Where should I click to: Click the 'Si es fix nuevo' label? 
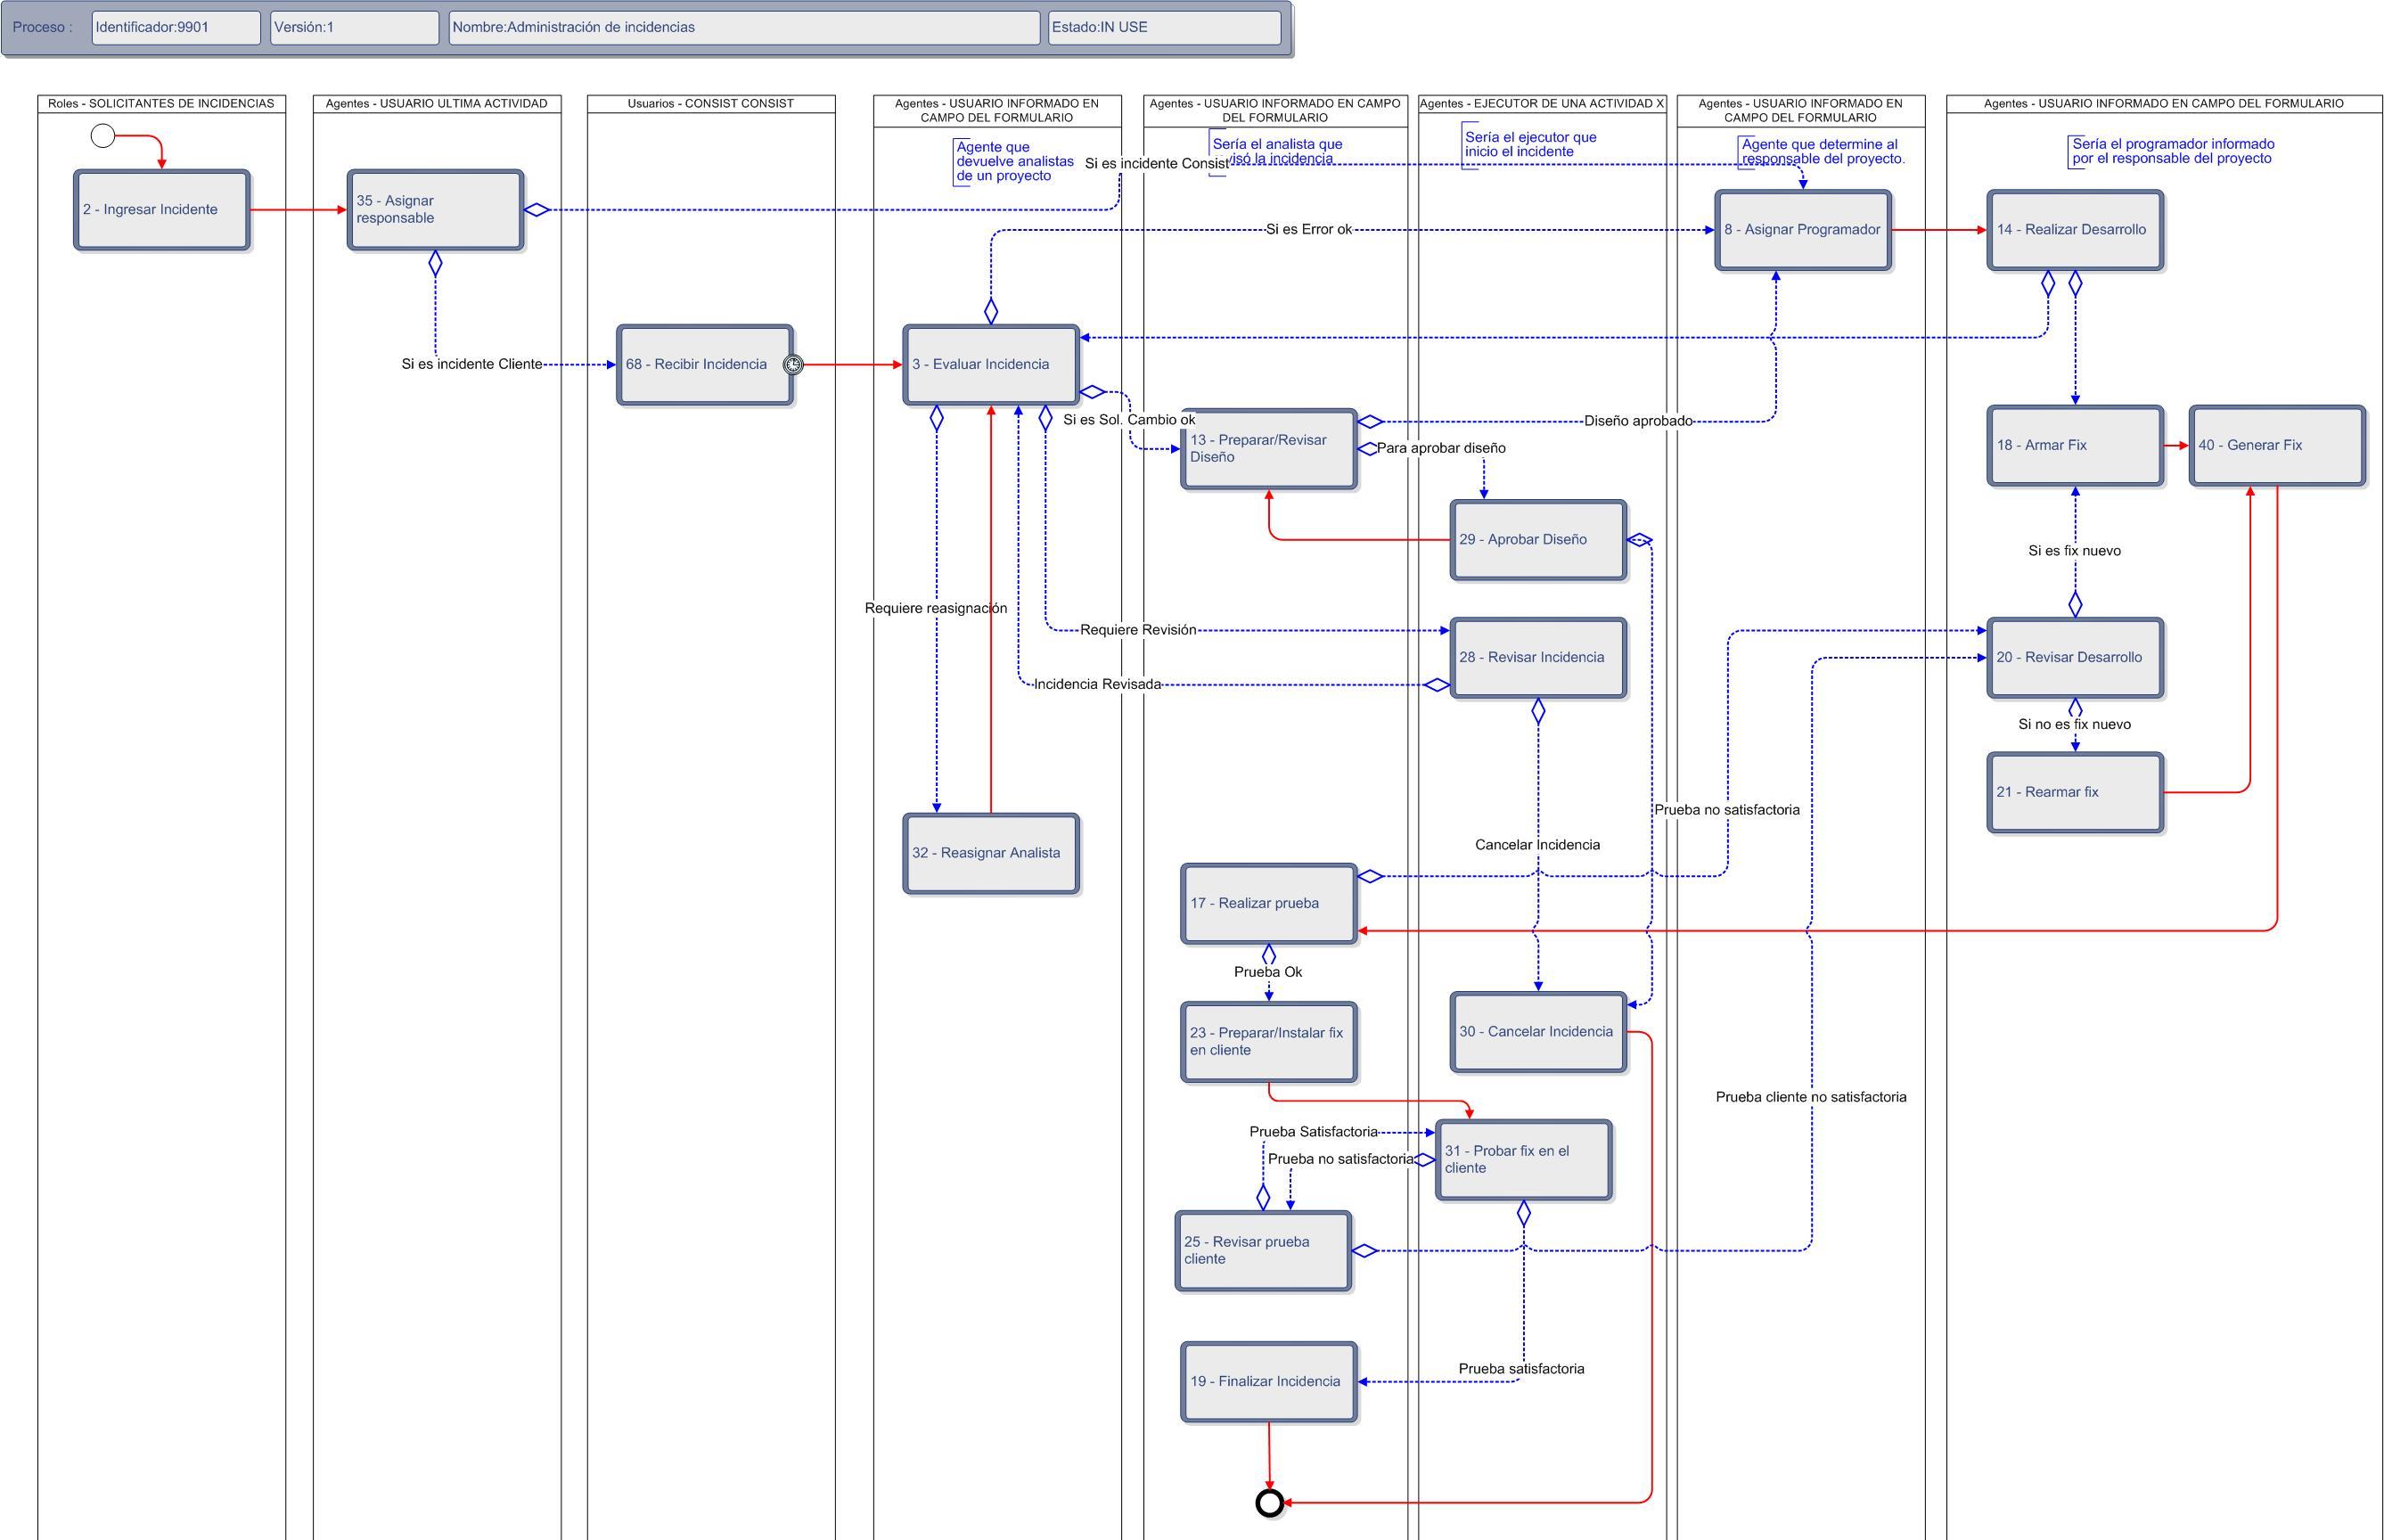point(2075,551)
